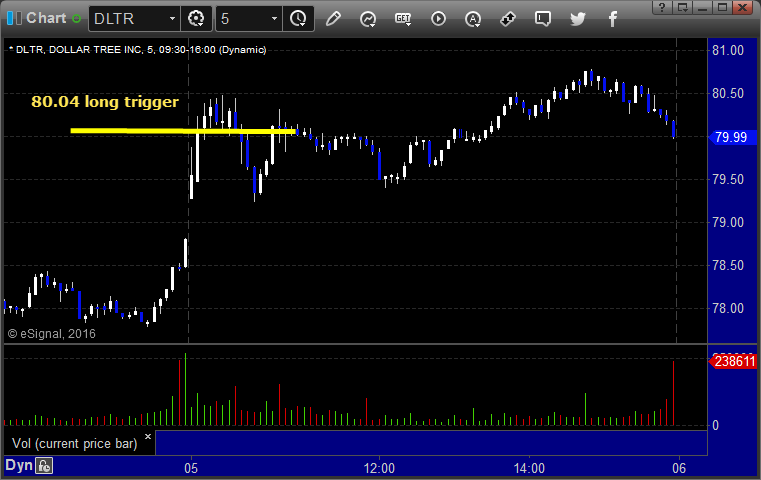Click the comment bubble icon
761x480 pixels.
pyautogui.click(x=543, y=19)
